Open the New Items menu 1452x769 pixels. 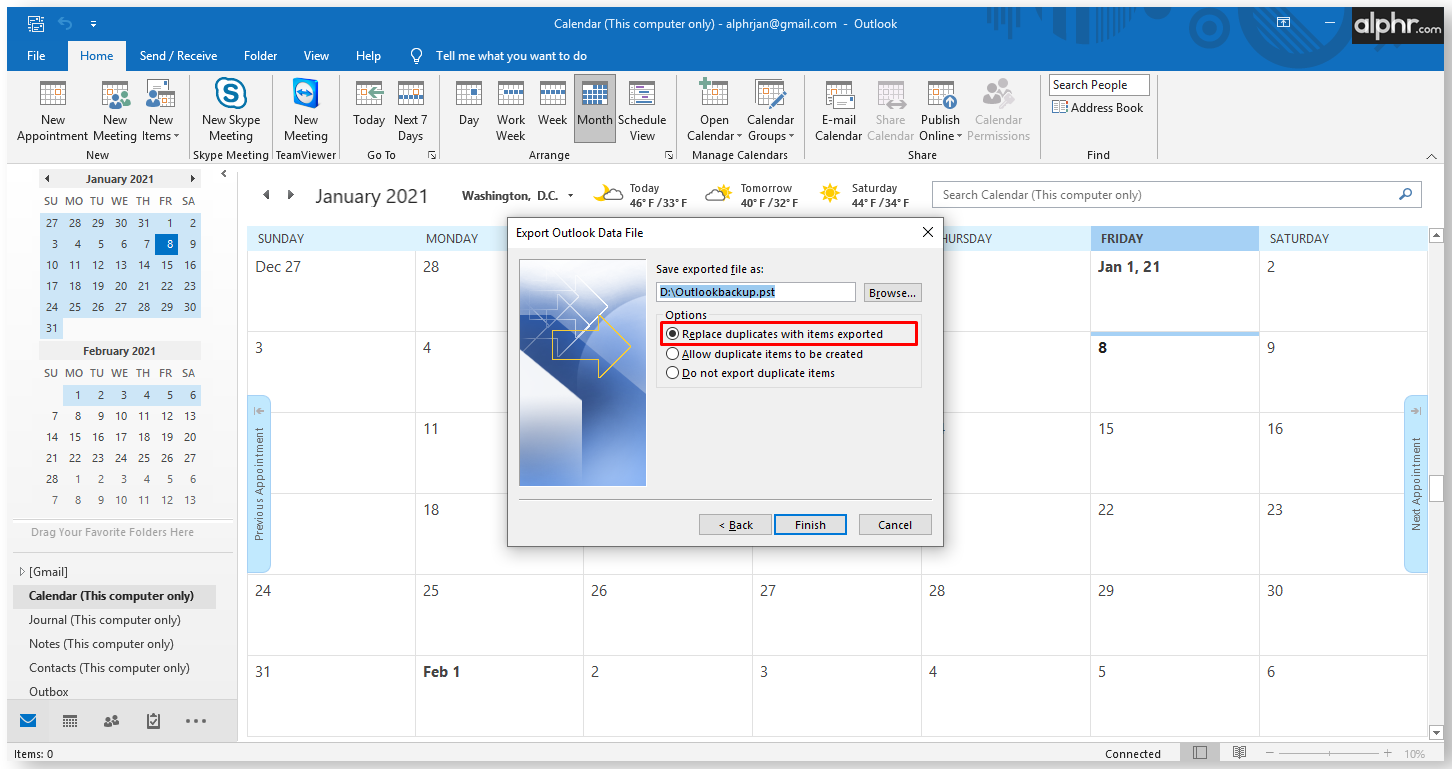(x=160, y=111)
